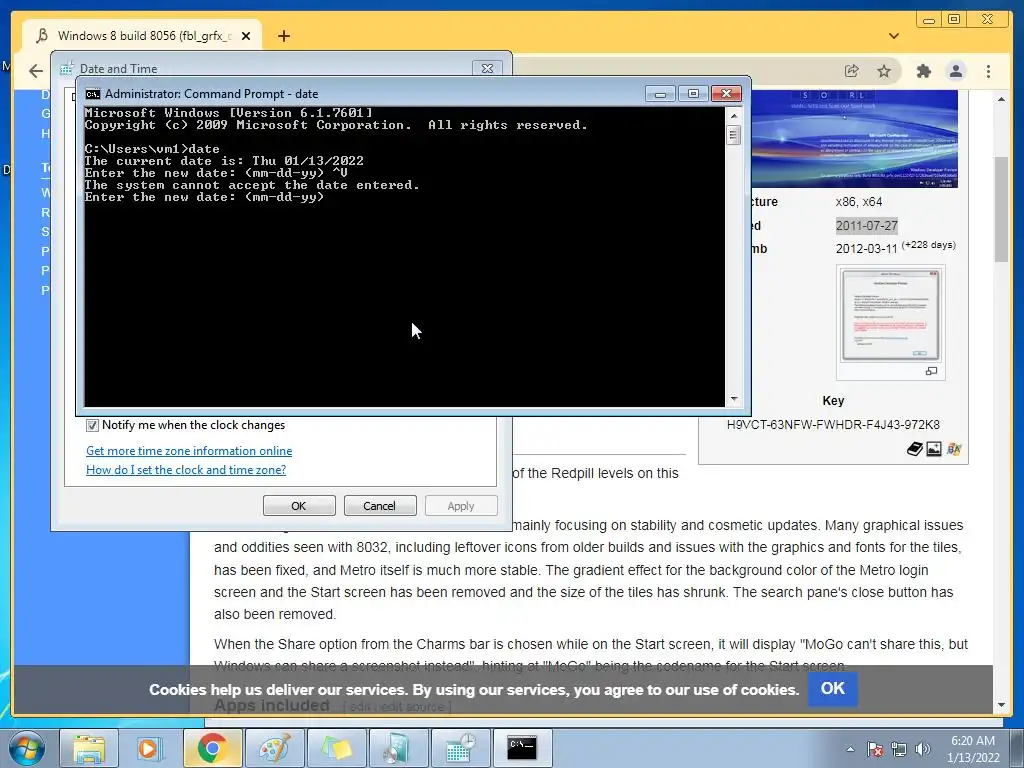
Task: Close the Date and Time dialog
Action: click(x=487, y=68)
